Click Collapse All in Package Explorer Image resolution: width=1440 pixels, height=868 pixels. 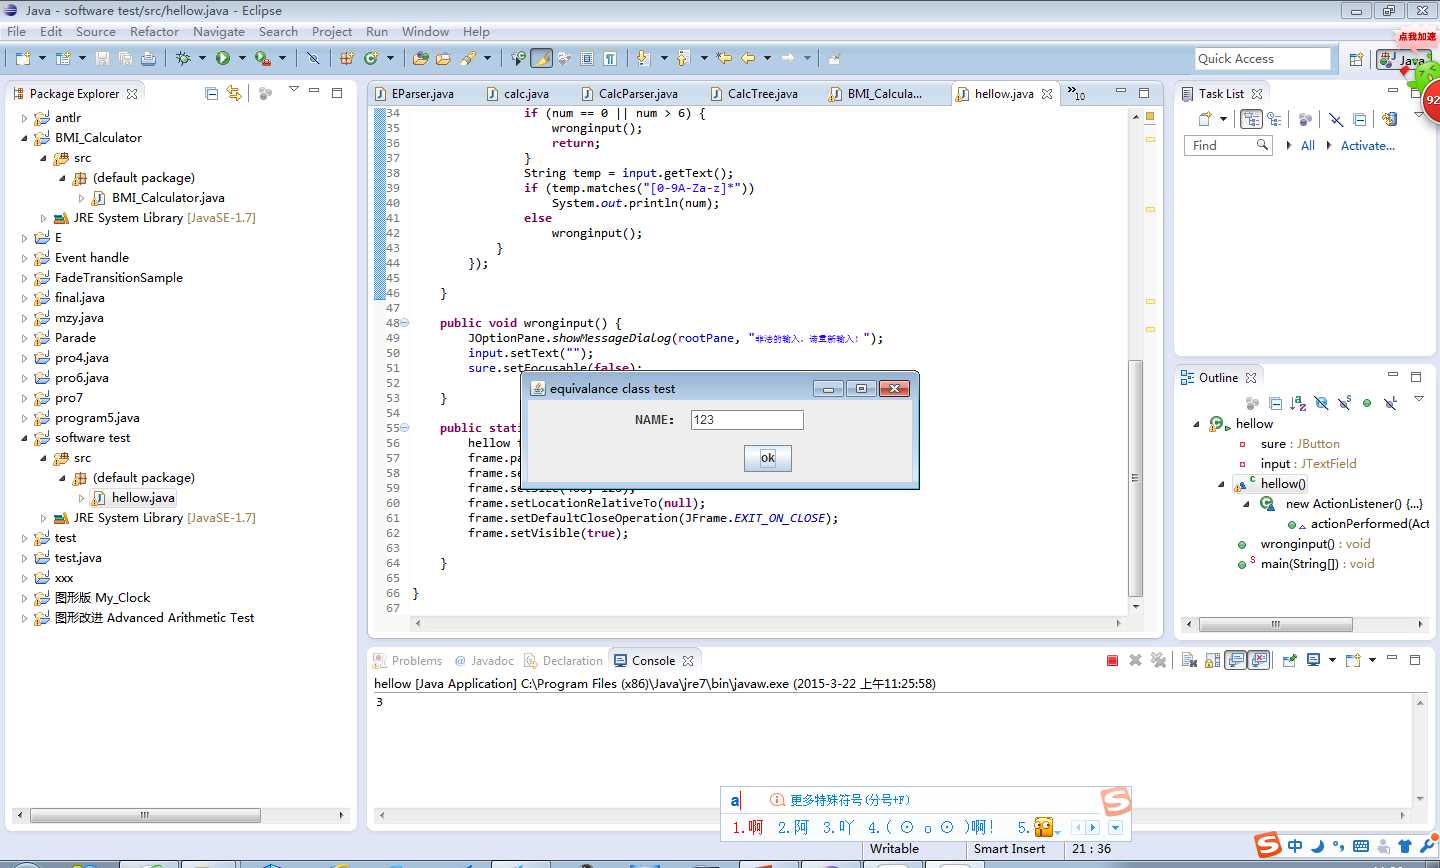(x=211, y=93)
